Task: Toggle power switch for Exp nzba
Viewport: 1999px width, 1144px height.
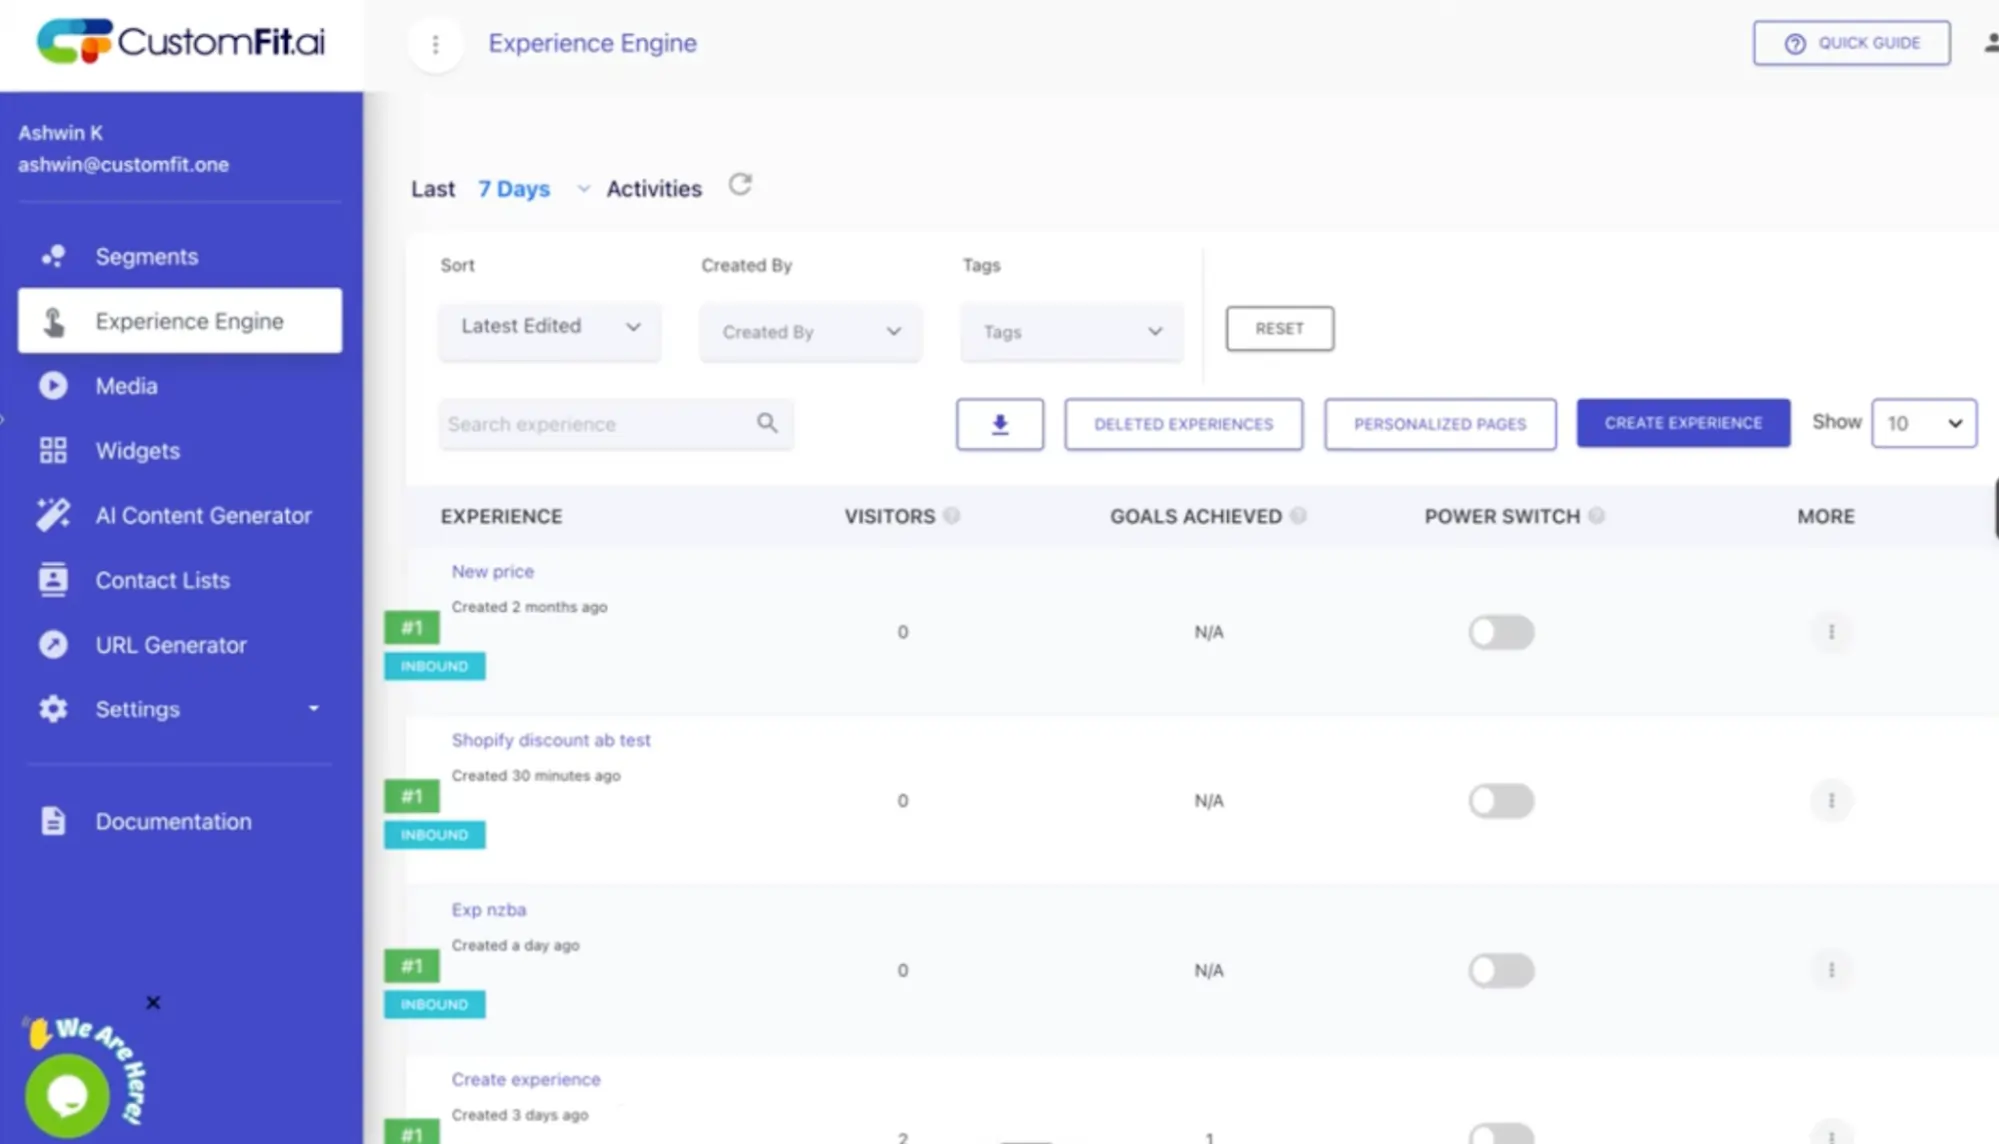Action: [1501, 970]
